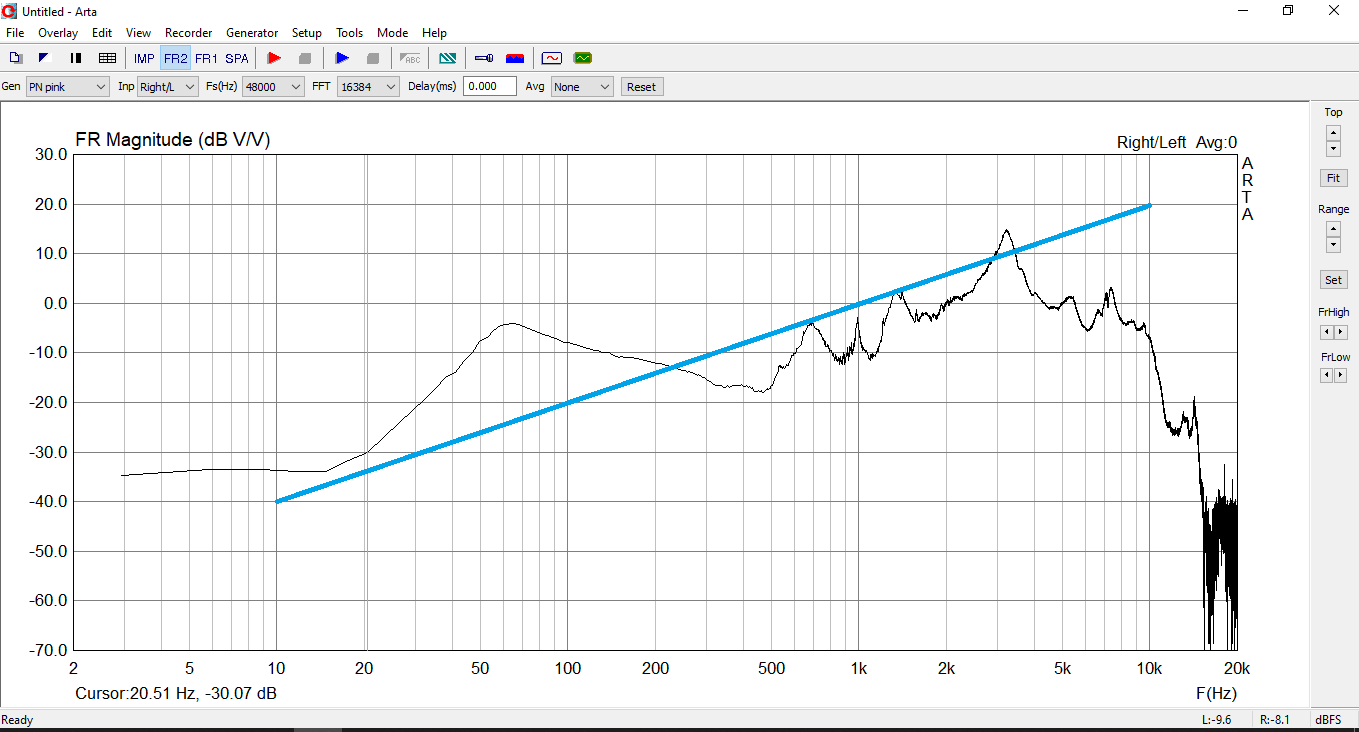Image resolution: width=1359 pixels, height=732 pixels.
Task: Decrease graph Top with down arrow
Action: [1333, 148]
